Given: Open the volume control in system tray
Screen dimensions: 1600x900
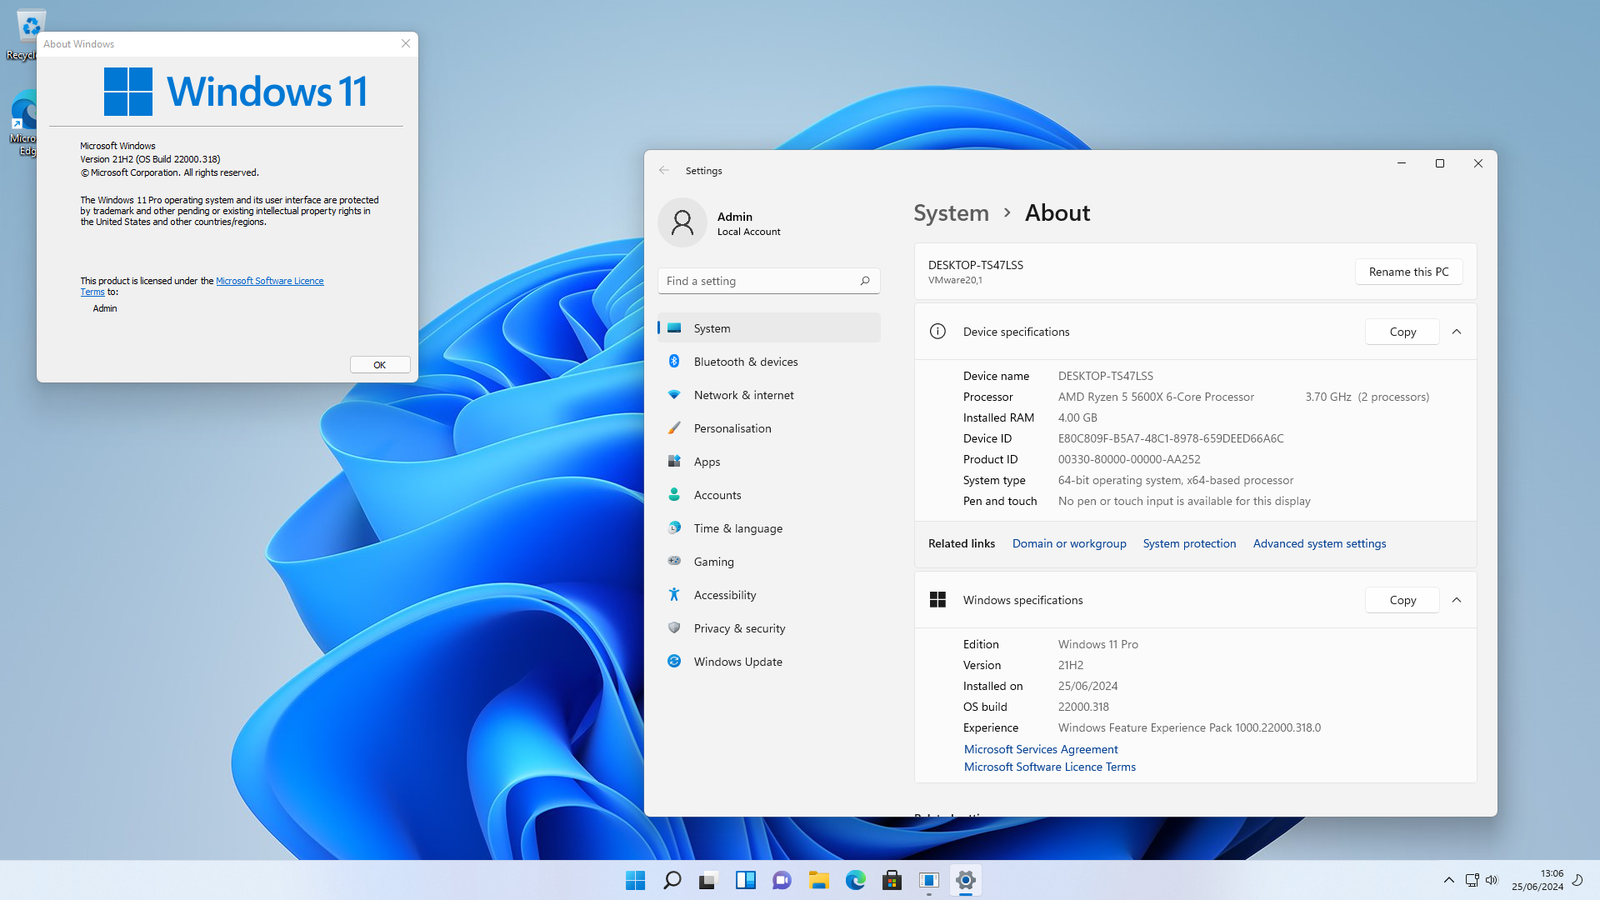Looking at the screenshot, I should pyautogui.click(x=1492, y=880).
